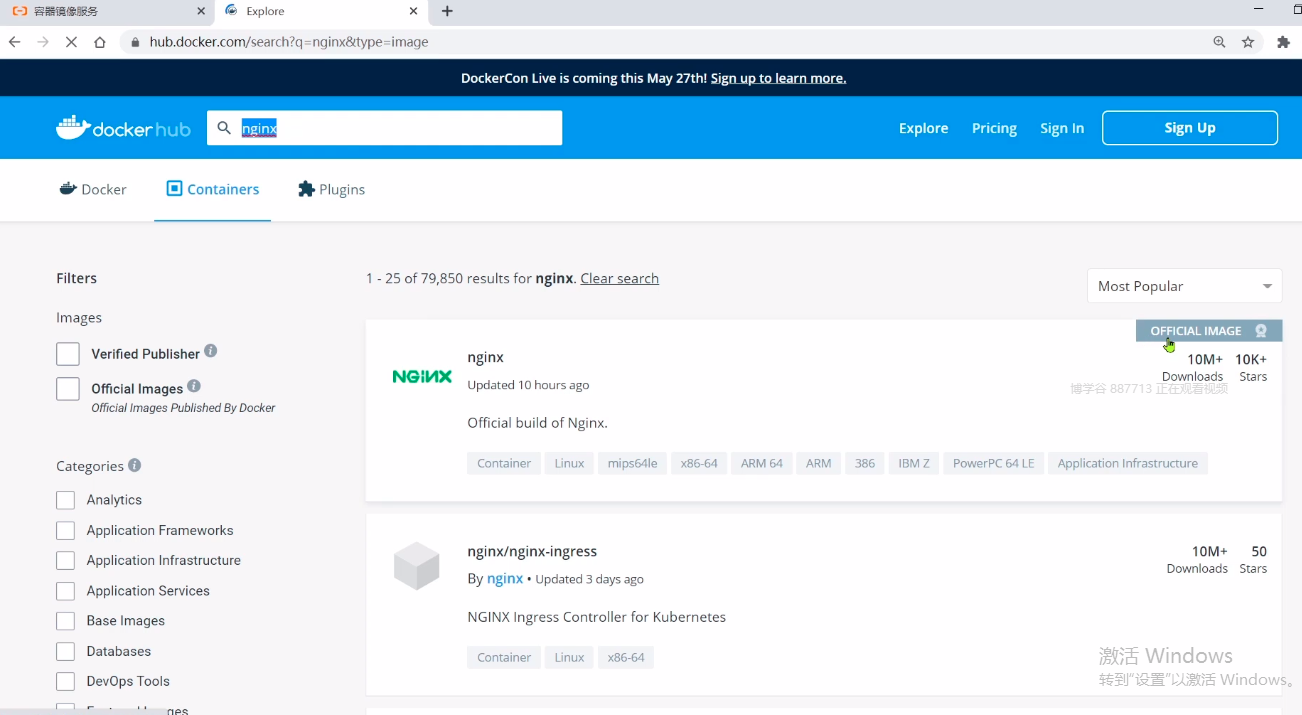
Task: Click the '10K+ Stars' count on nginx
Action: (x=1252, y=367)
